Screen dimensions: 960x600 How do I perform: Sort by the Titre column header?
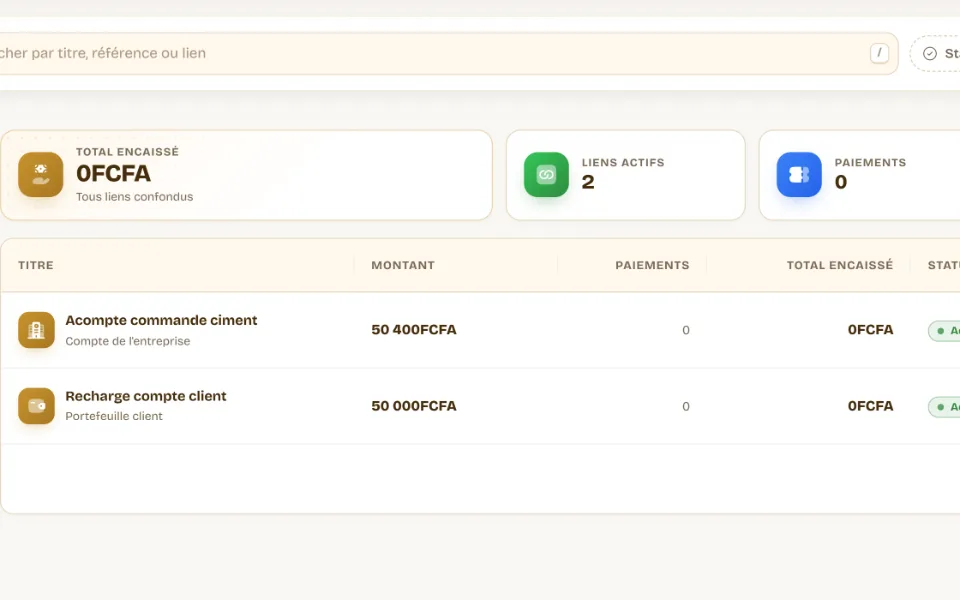(x=36, y=265)
